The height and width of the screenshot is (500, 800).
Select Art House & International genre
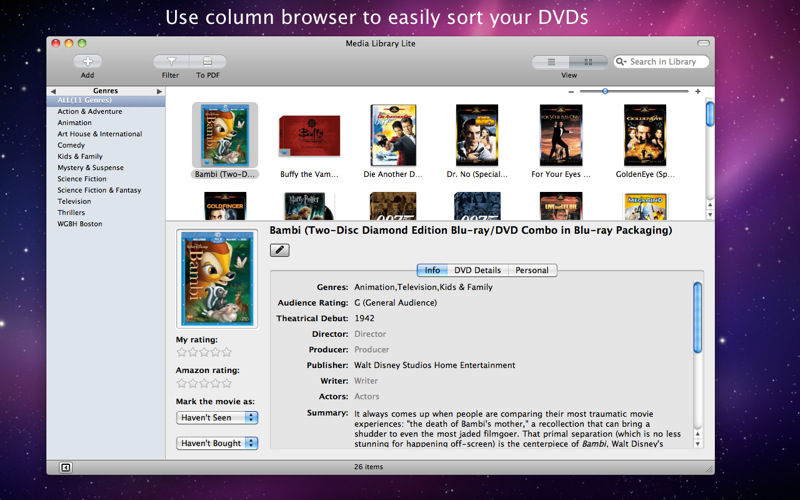[106, 134]
